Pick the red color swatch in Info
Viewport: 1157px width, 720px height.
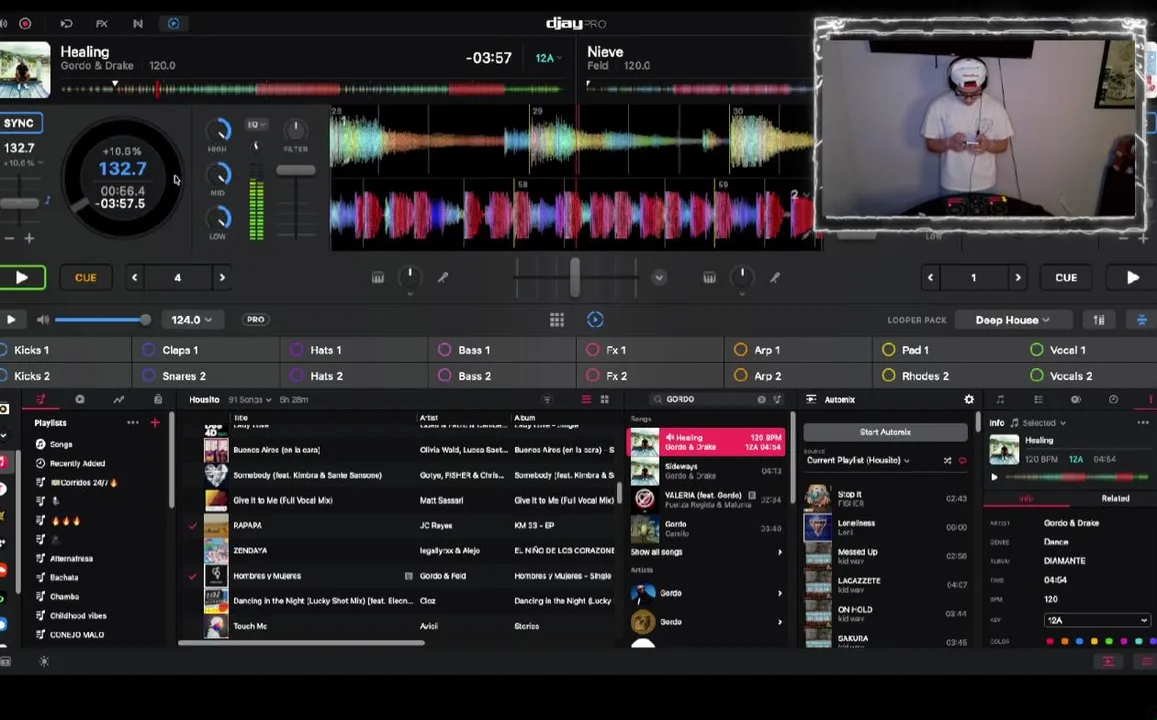(x=1049, y=641)
